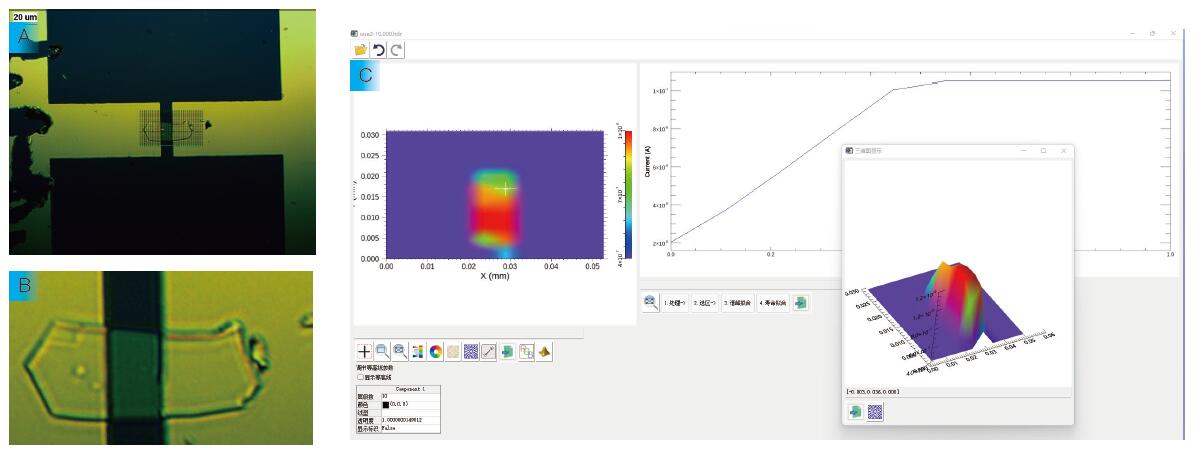Image resolution: width=1195 pixels, height=456 pixels.
Task: Click the first numbered step button
Action: [x=678, y=302]
